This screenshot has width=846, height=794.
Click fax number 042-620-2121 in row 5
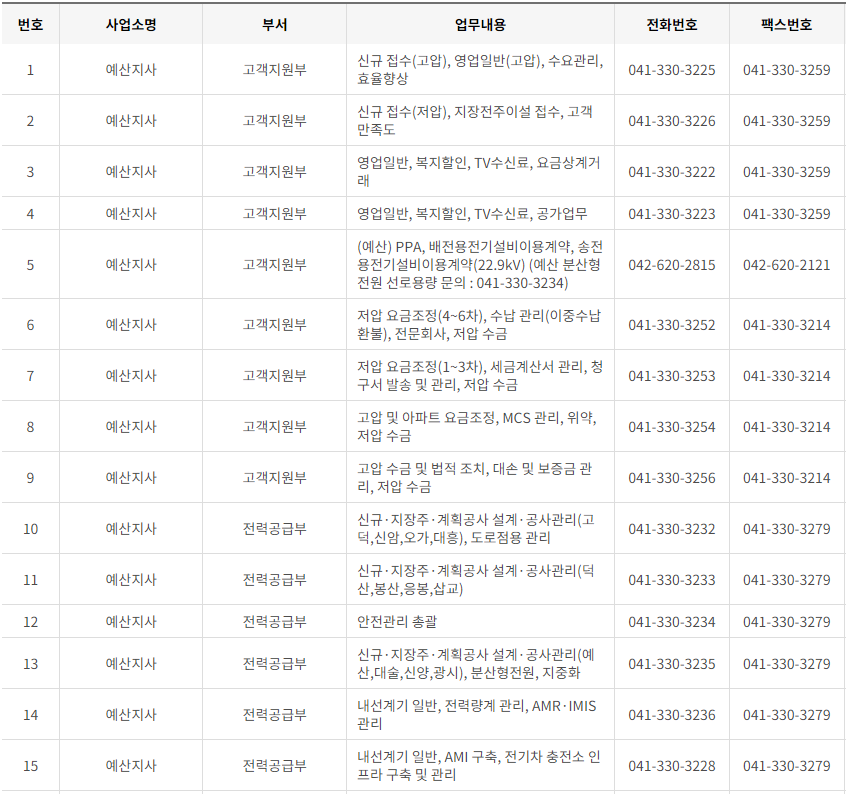coord(785,267)
